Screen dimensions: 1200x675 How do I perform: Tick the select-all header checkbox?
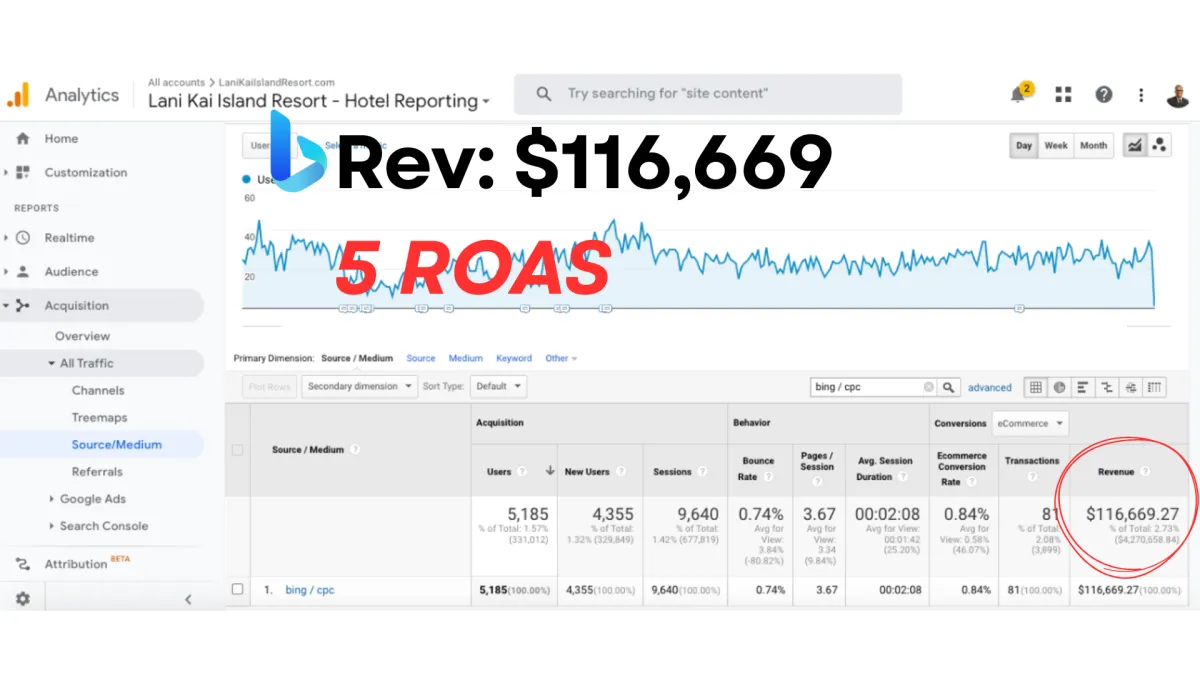point(237,450)
